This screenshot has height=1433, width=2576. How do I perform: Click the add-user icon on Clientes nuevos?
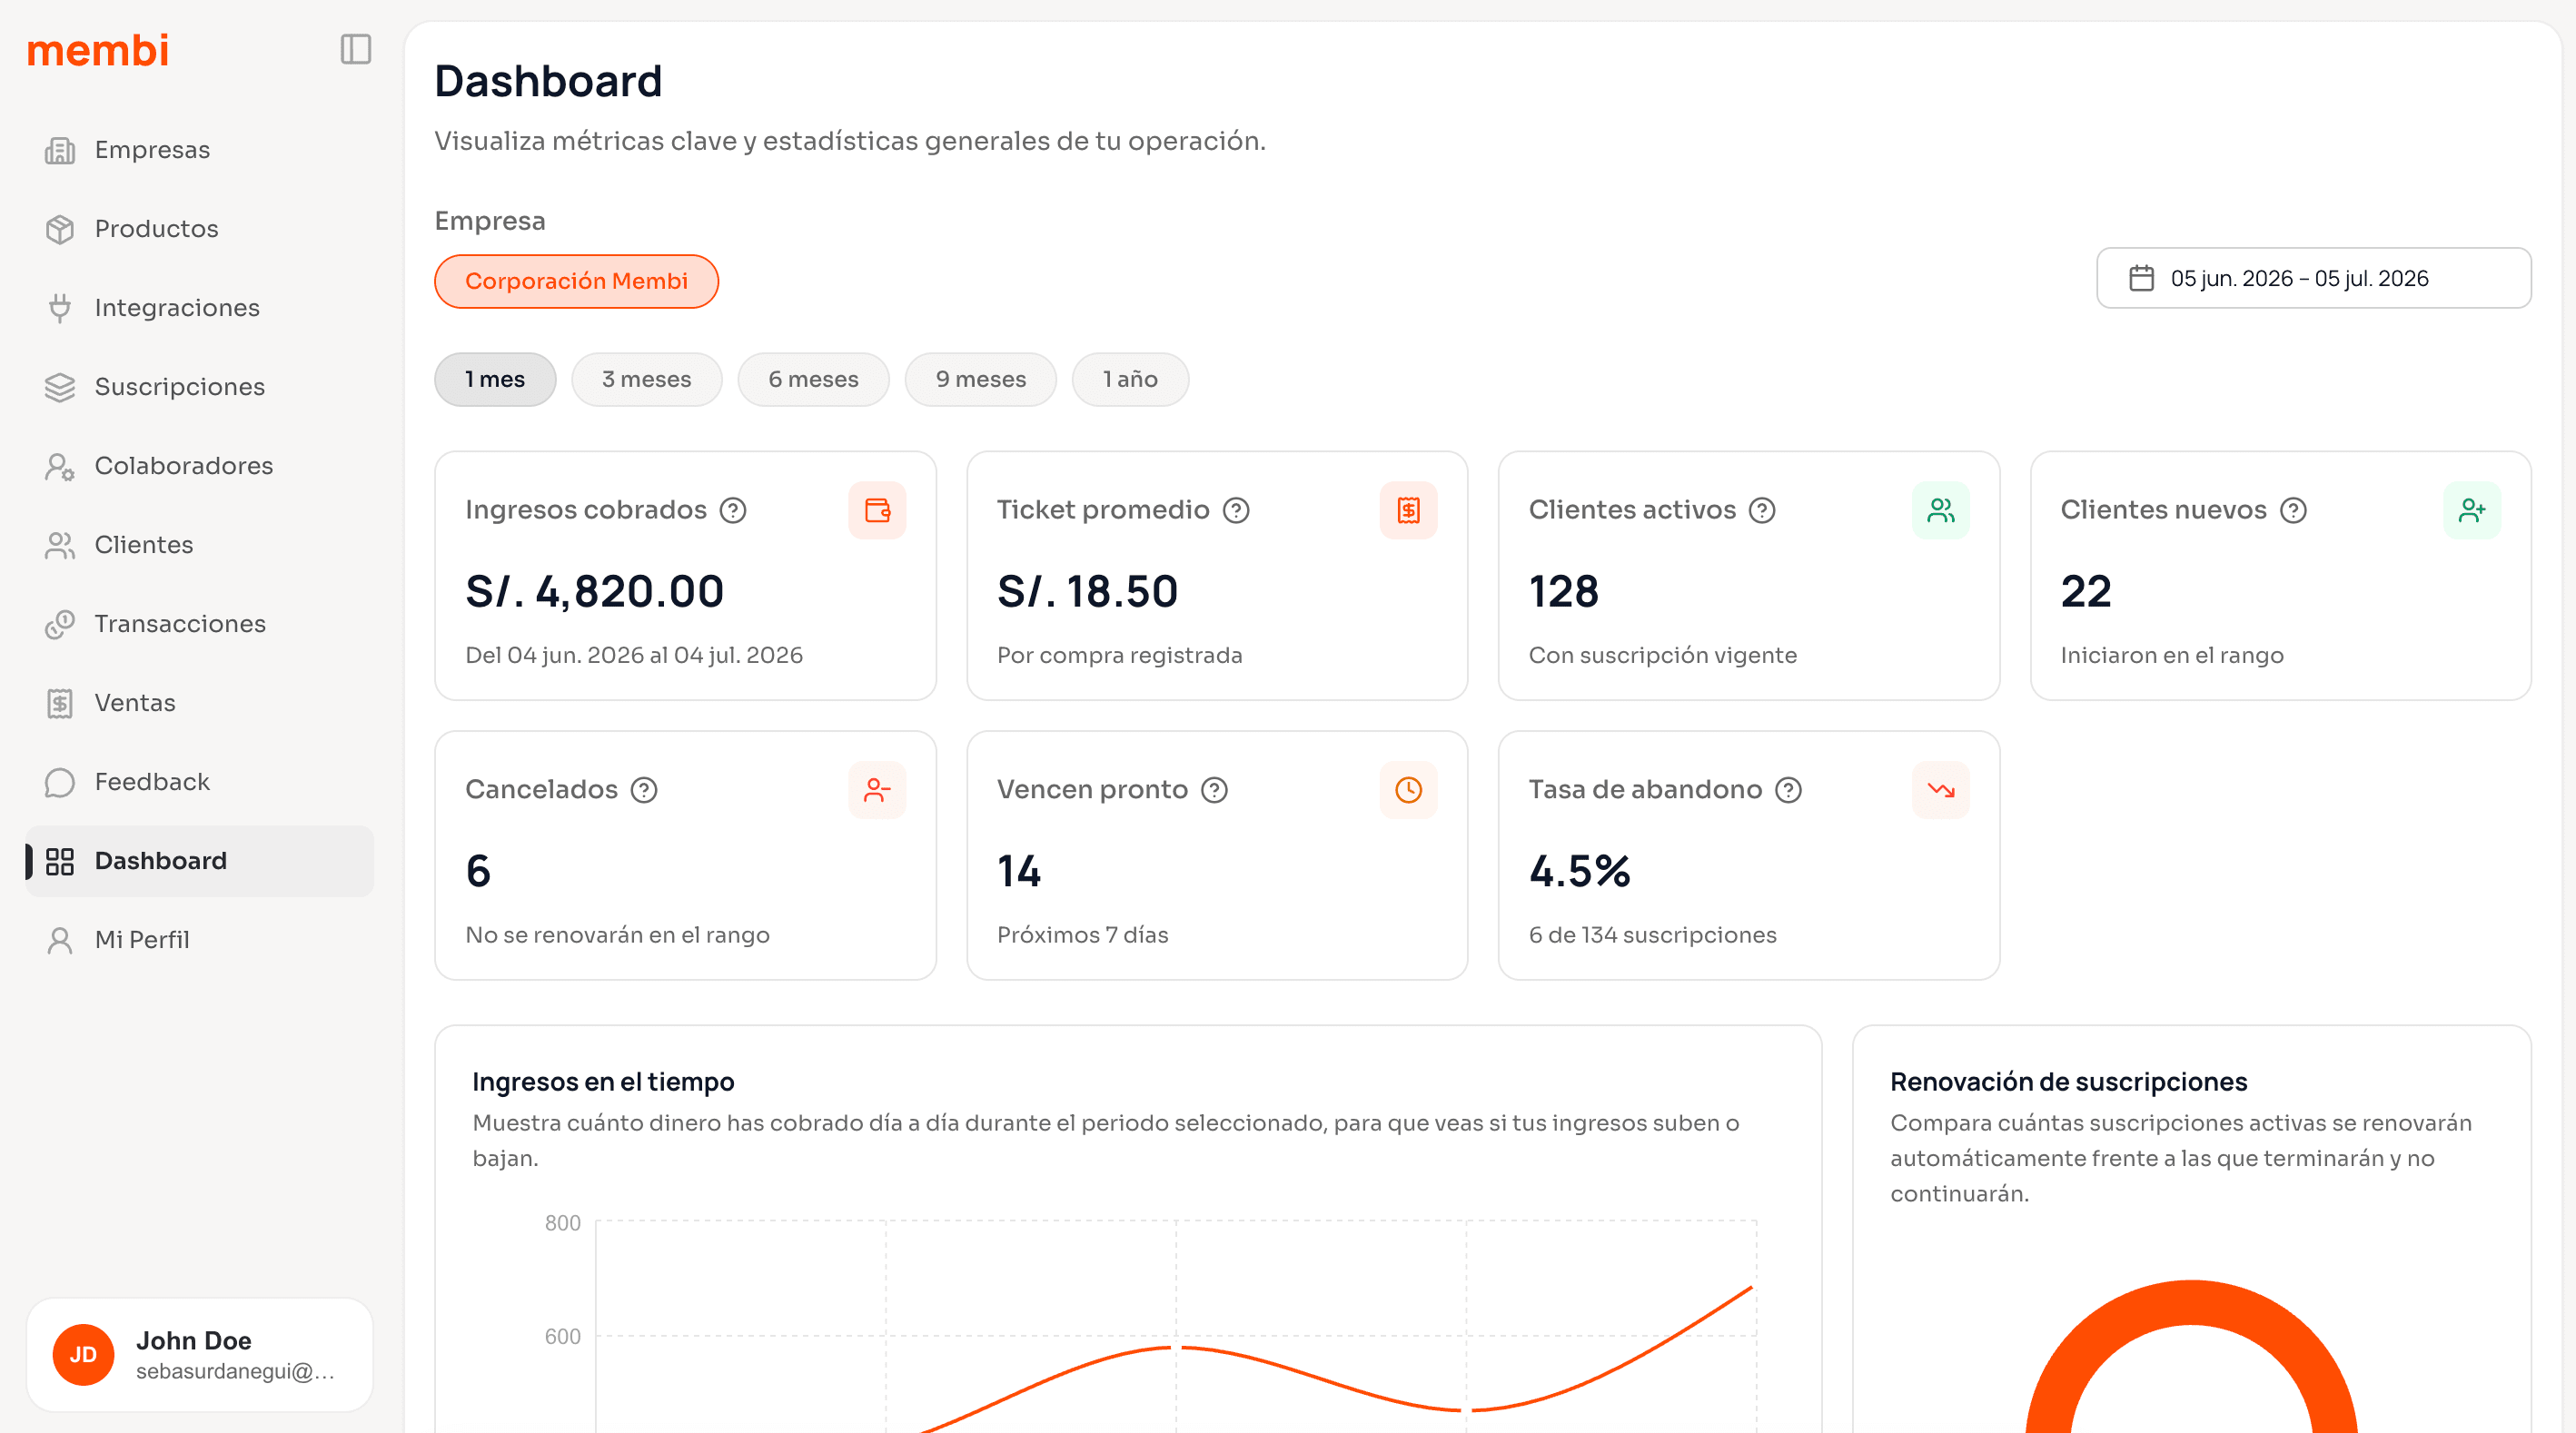click(x=2472, y=511)
